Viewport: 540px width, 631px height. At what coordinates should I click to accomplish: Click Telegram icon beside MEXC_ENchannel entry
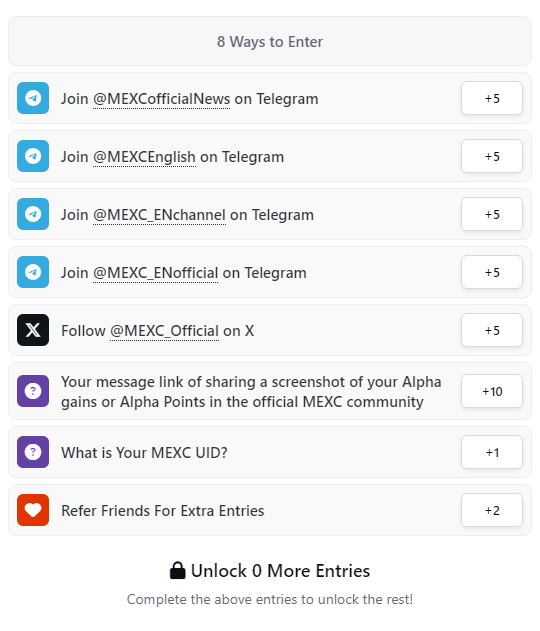(33, 214)
